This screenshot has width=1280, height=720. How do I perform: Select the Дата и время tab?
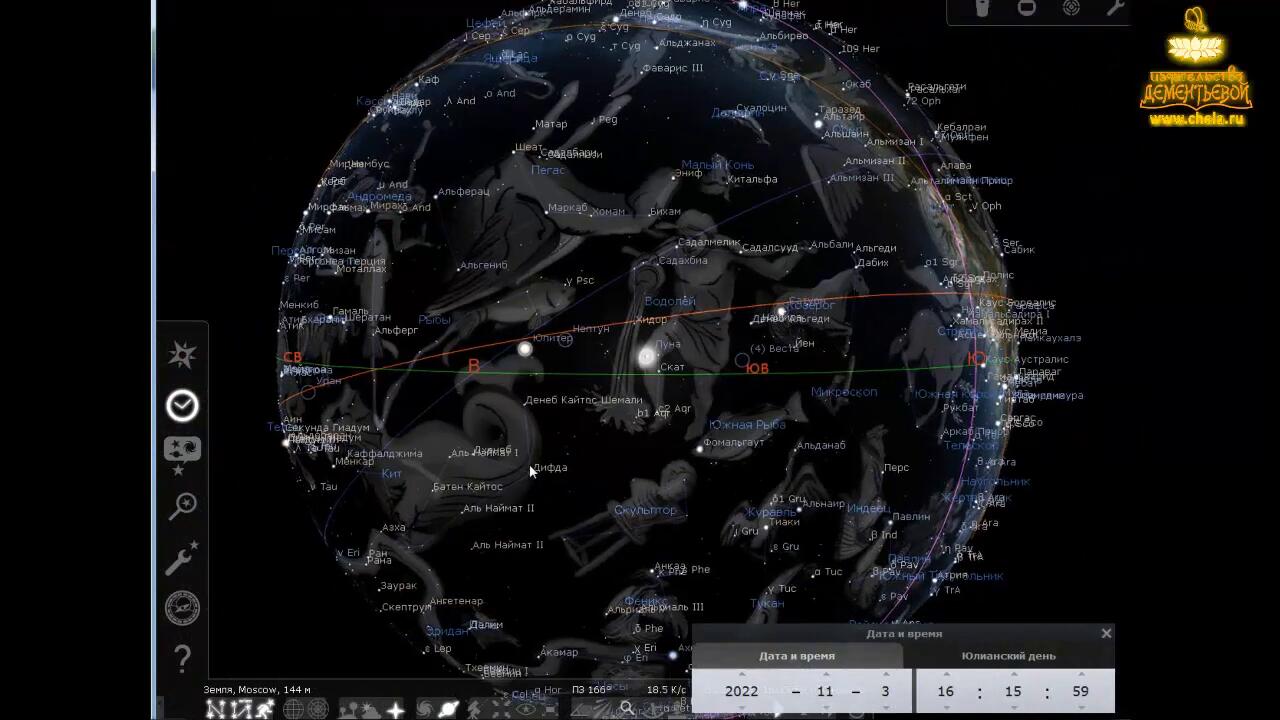[797, 656]
